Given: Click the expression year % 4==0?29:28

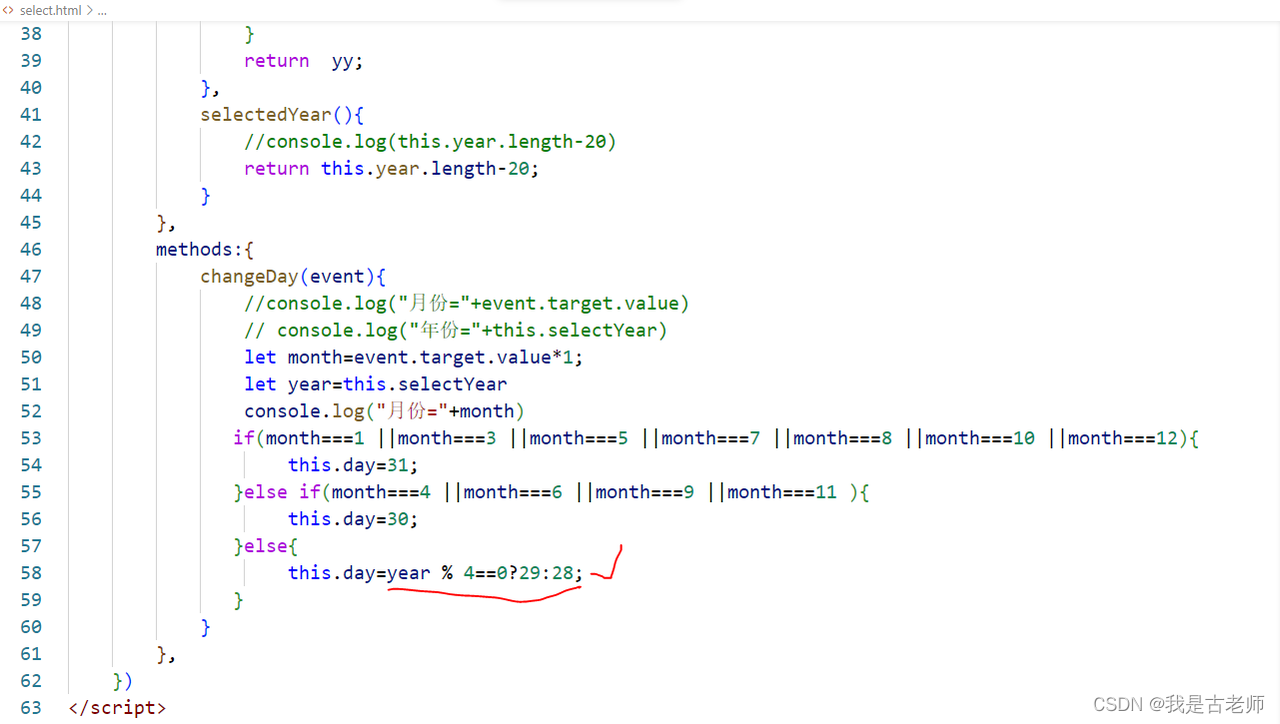Looking at the screenshot, I should [480, 573].
